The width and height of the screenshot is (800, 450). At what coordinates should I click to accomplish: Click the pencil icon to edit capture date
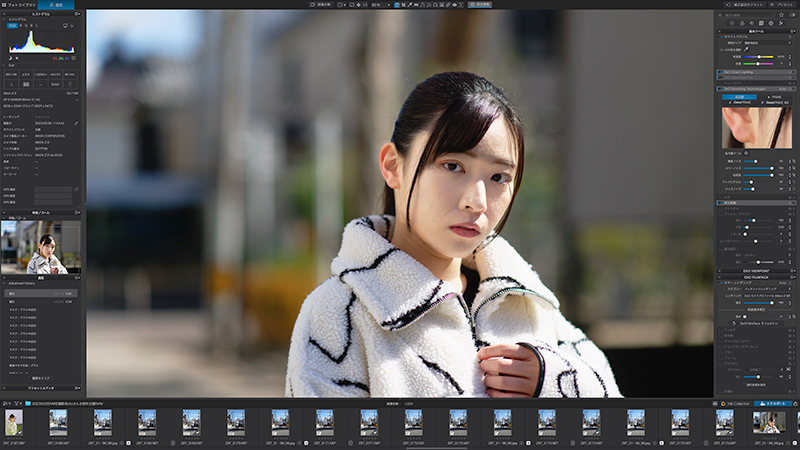tap(76, 123)
